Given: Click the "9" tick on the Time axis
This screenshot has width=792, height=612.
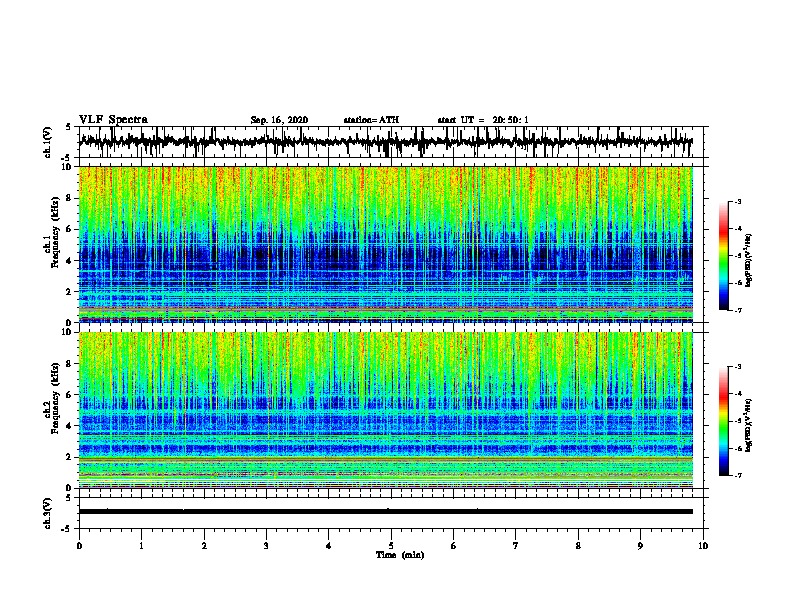Looking at the screenshot, I should 640,546.
